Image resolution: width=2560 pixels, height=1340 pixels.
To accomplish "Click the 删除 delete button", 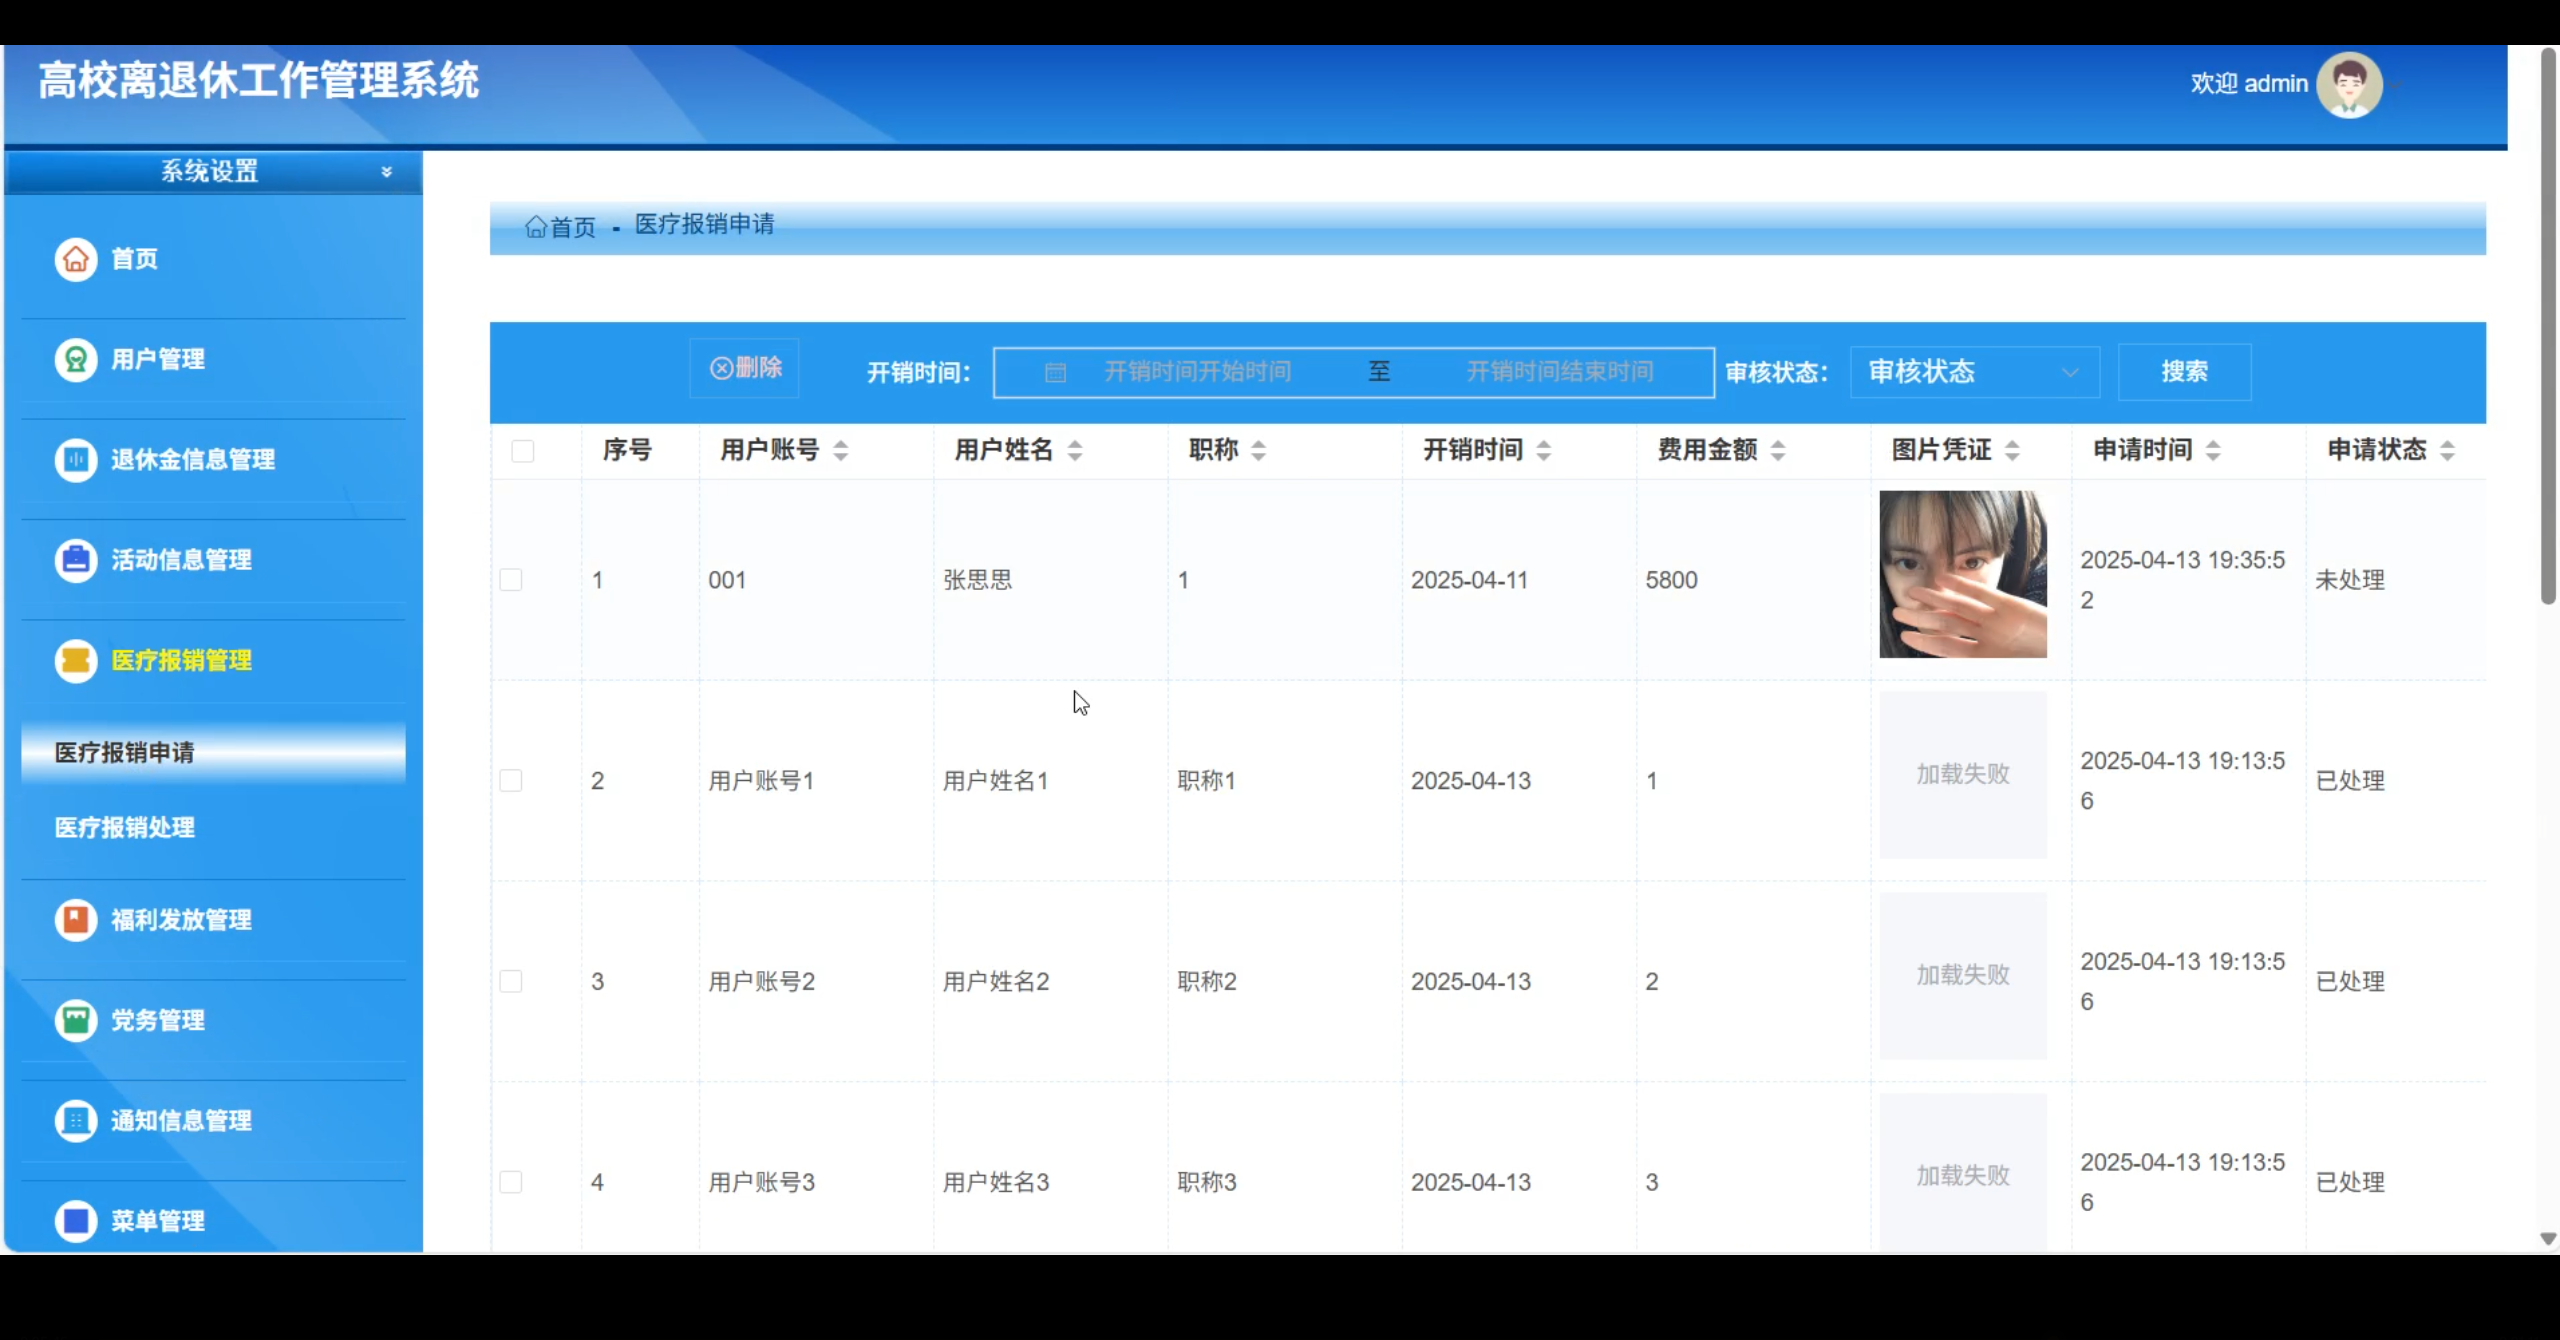I will click(743, 368).
